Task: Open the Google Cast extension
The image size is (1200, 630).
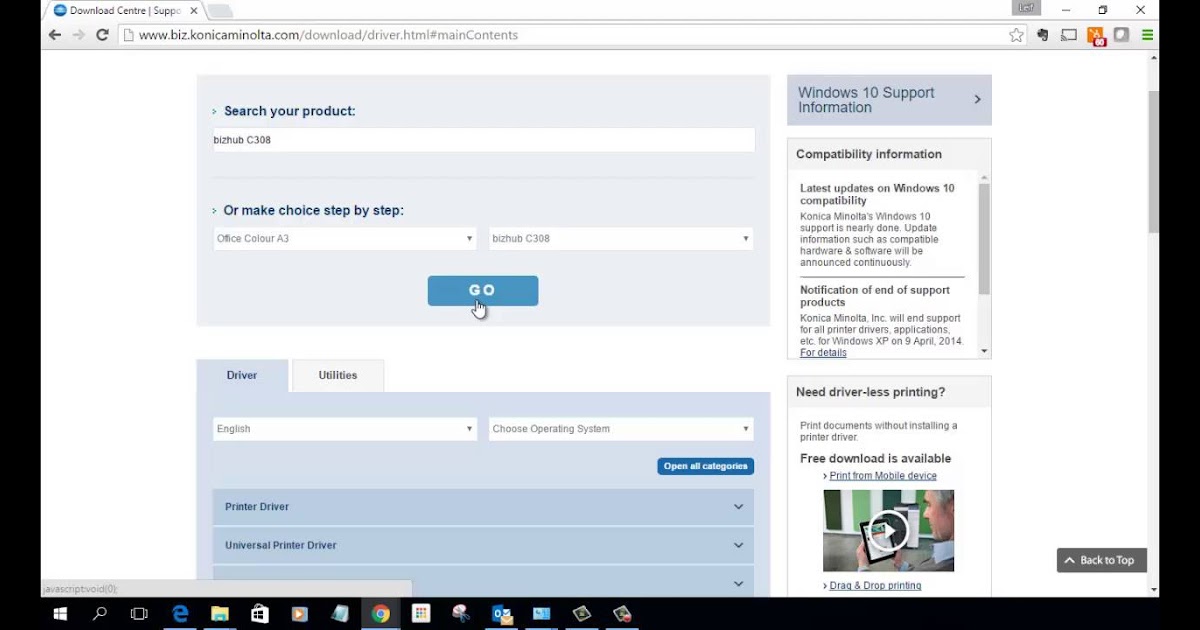Action: [x=1069, y=35]
